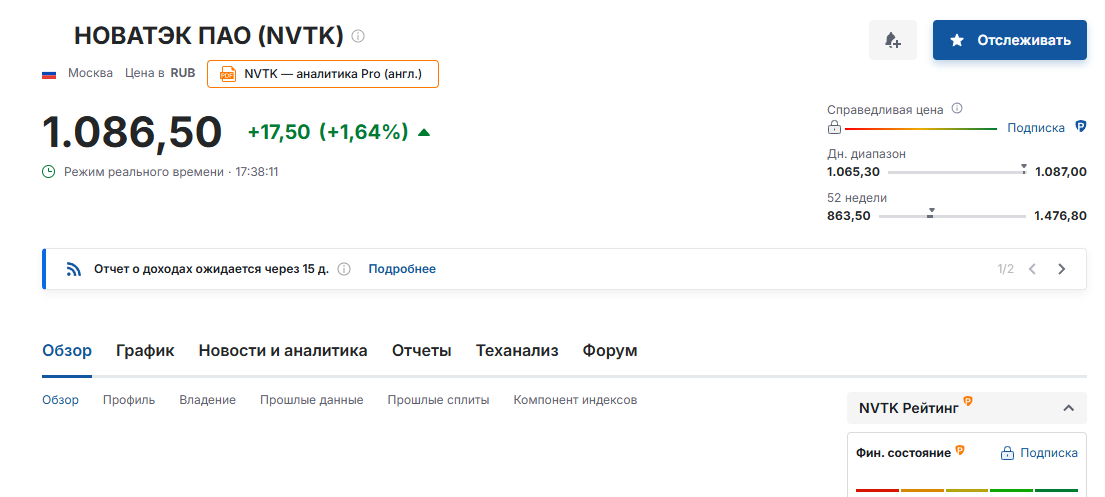Collapse the NVTK Рейтинг panel chevron
Screen dimensions: 1105x497
click(1068, 408)
